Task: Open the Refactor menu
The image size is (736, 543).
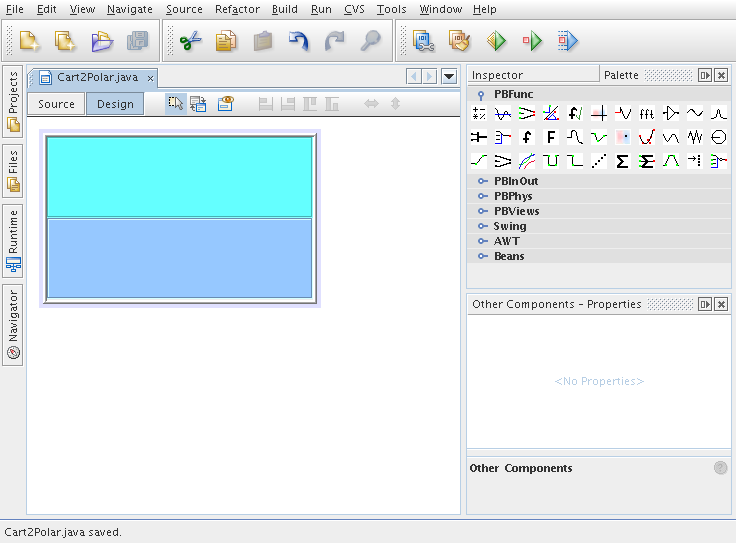Action: [237, 9]
